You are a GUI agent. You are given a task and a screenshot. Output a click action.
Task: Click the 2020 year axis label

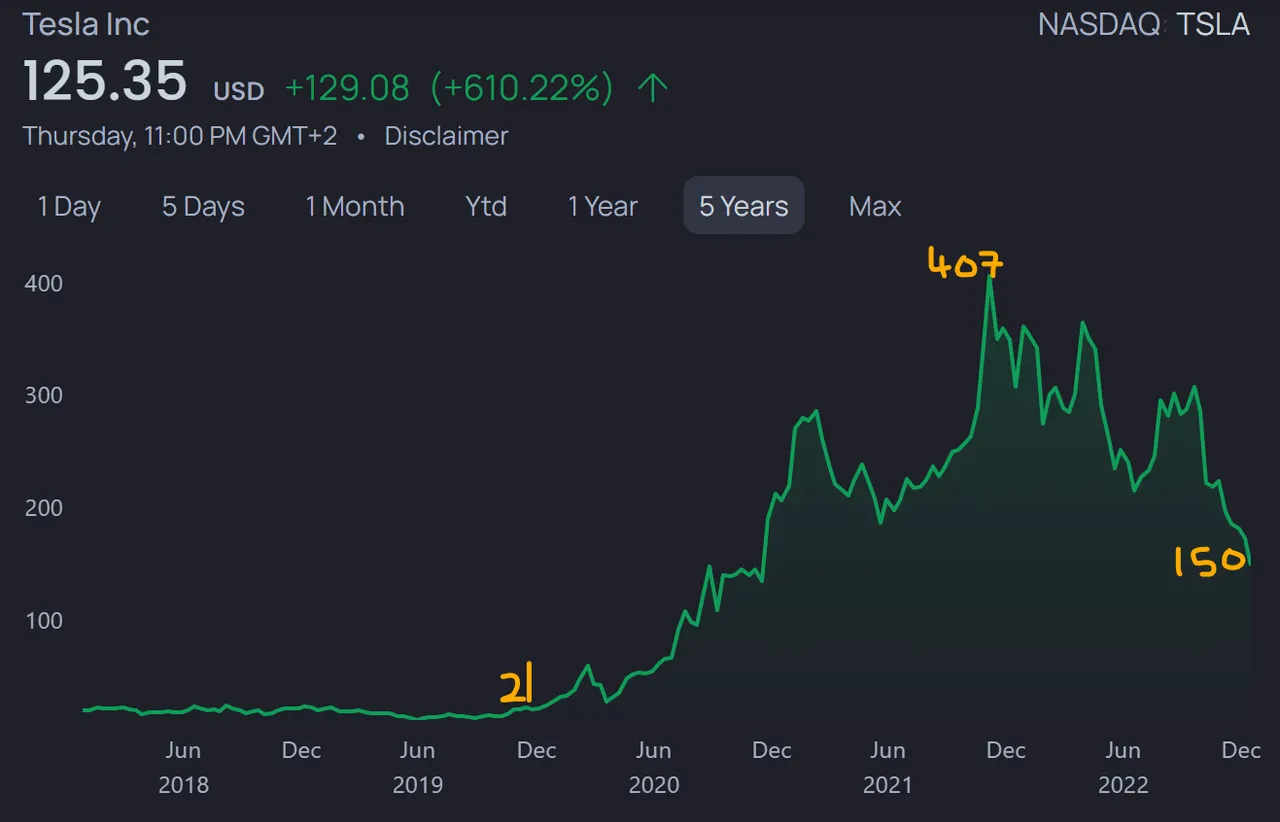(654, 785)
